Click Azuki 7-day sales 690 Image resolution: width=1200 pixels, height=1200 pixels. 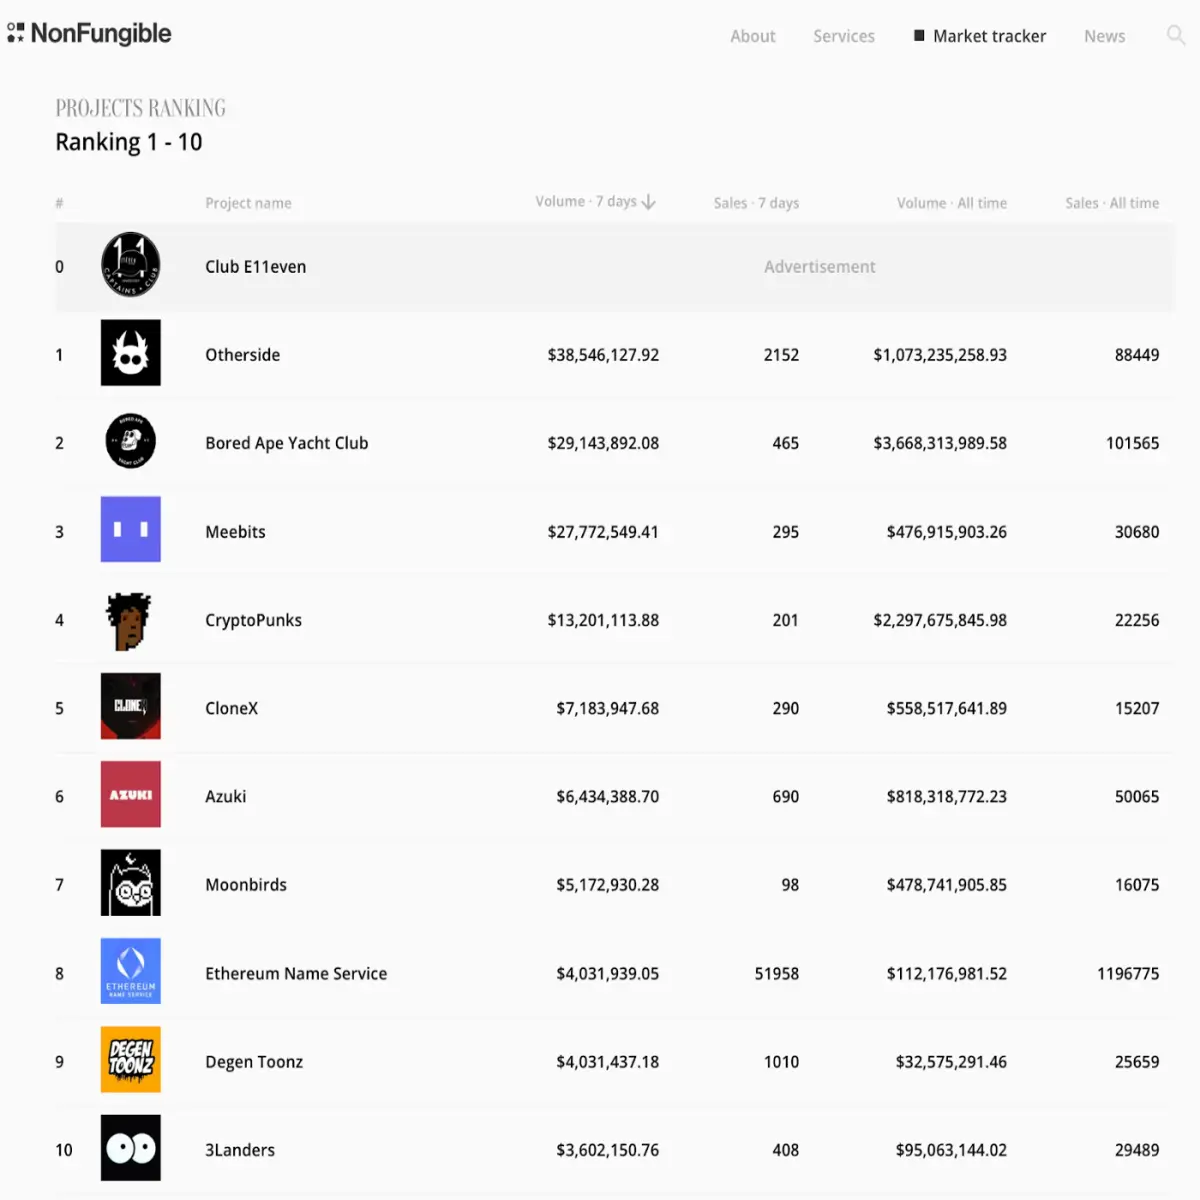point(786,797)
